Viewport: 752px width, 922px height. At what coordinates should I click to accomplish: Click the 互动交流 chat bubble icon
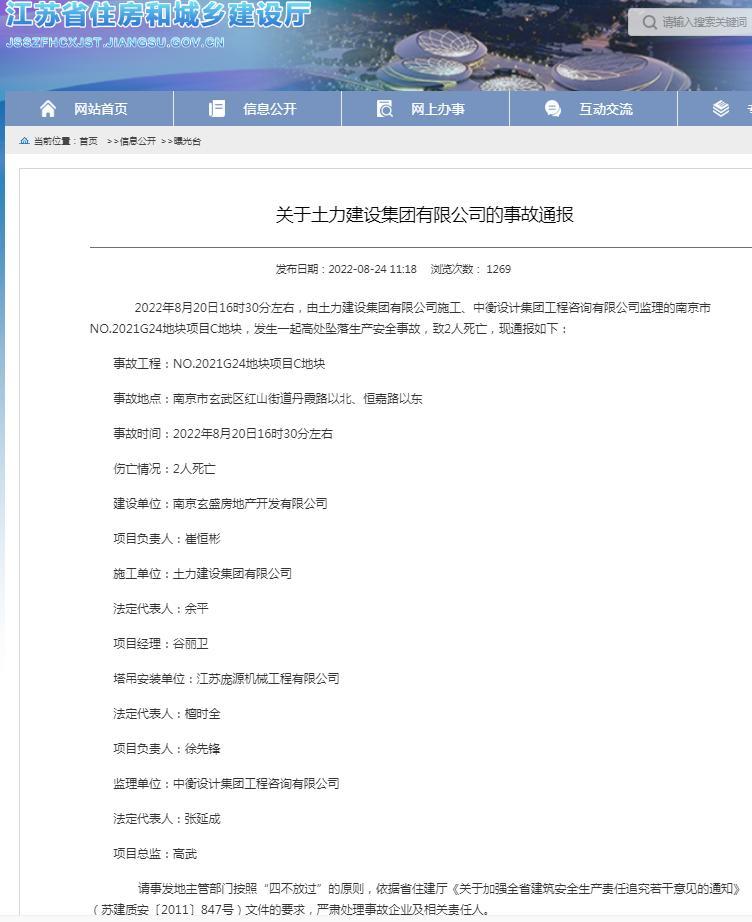(553, 109)
